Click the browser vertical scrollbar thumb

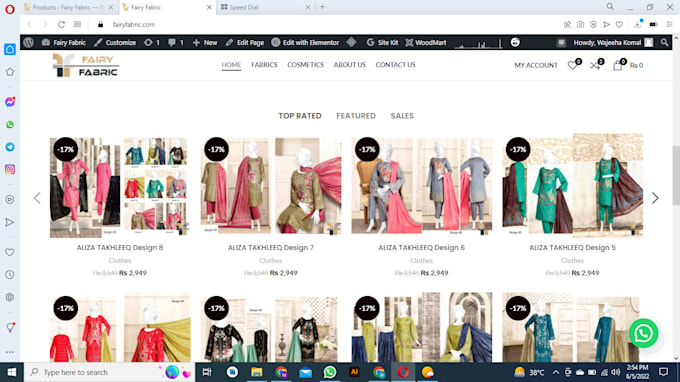[676, 176]
